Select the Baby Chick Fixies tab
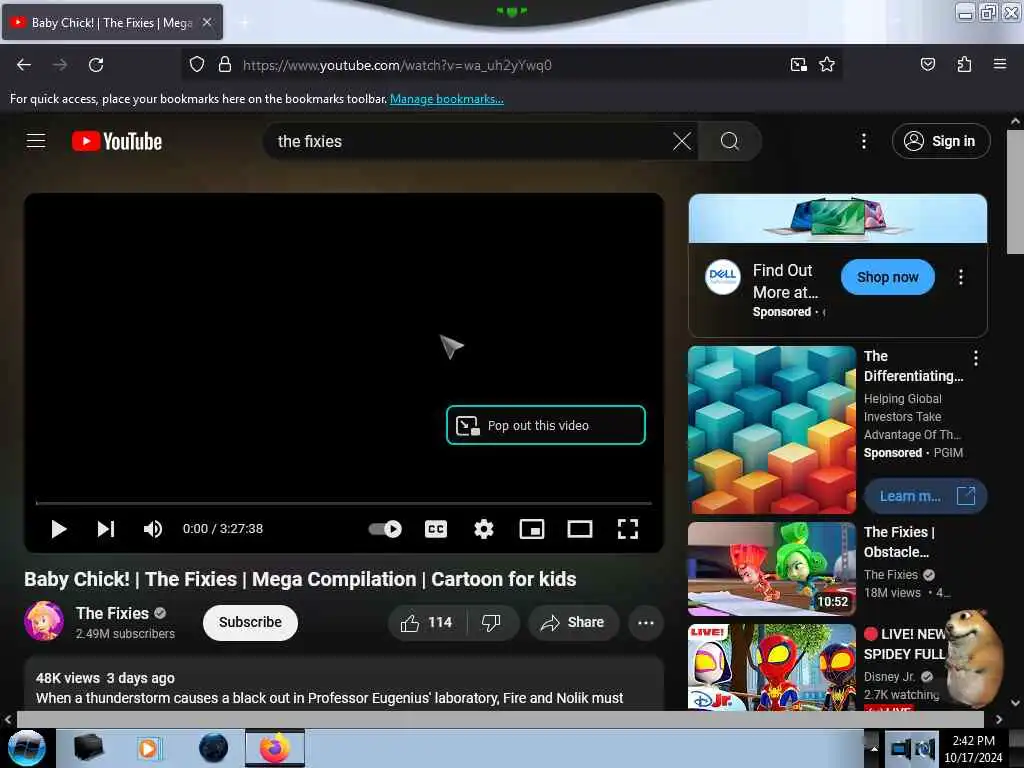The height and width of the screenshot is (768, 1024). click(112, 22)
